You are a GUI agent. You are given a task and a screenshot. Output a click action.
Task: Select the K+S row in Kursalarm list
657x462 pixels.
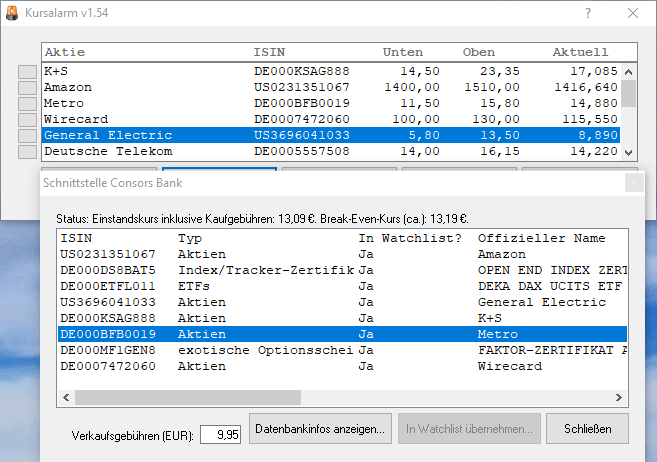(x=331, y=71)
